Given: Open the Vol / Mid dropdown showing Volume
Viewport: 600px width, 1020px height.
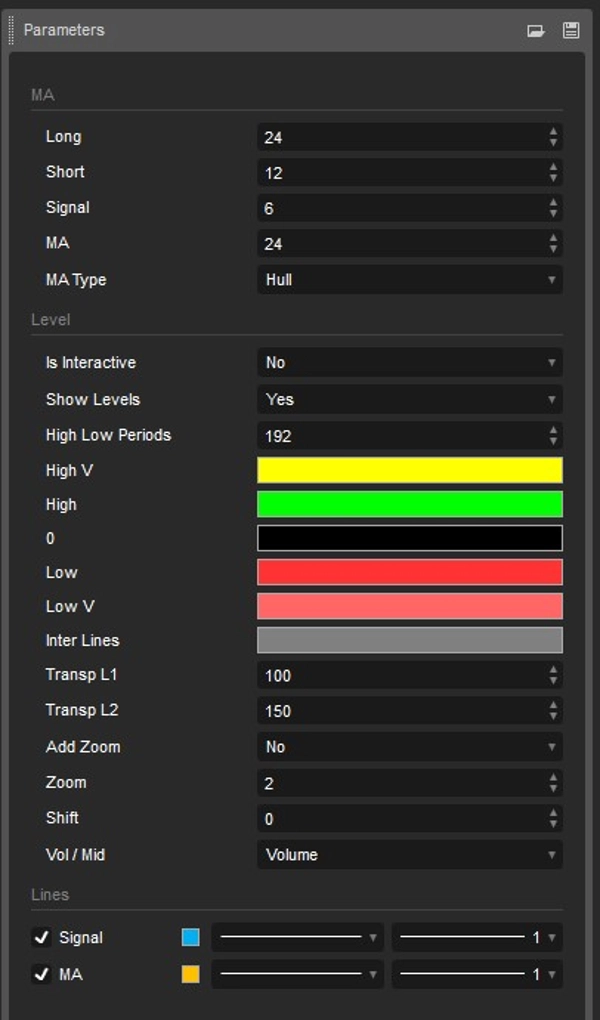Looking at the screenshot, I should tap(410, 855).
